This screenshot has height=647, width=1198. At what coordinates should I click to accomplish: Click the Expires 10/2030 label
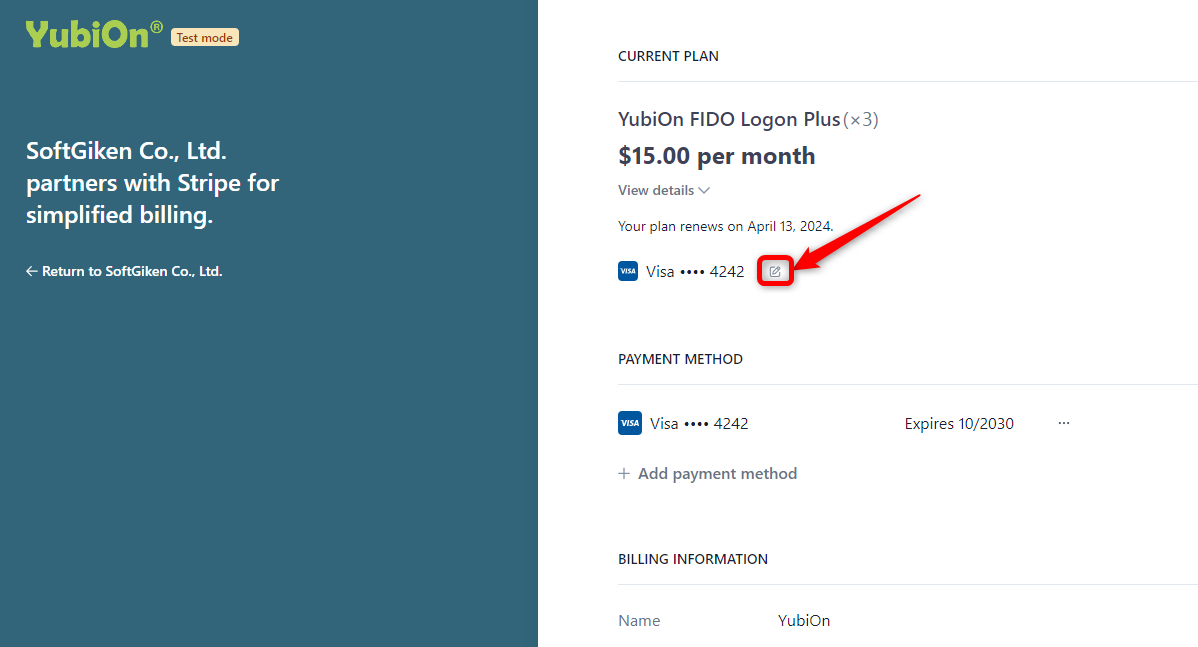[x=959, y=424]
